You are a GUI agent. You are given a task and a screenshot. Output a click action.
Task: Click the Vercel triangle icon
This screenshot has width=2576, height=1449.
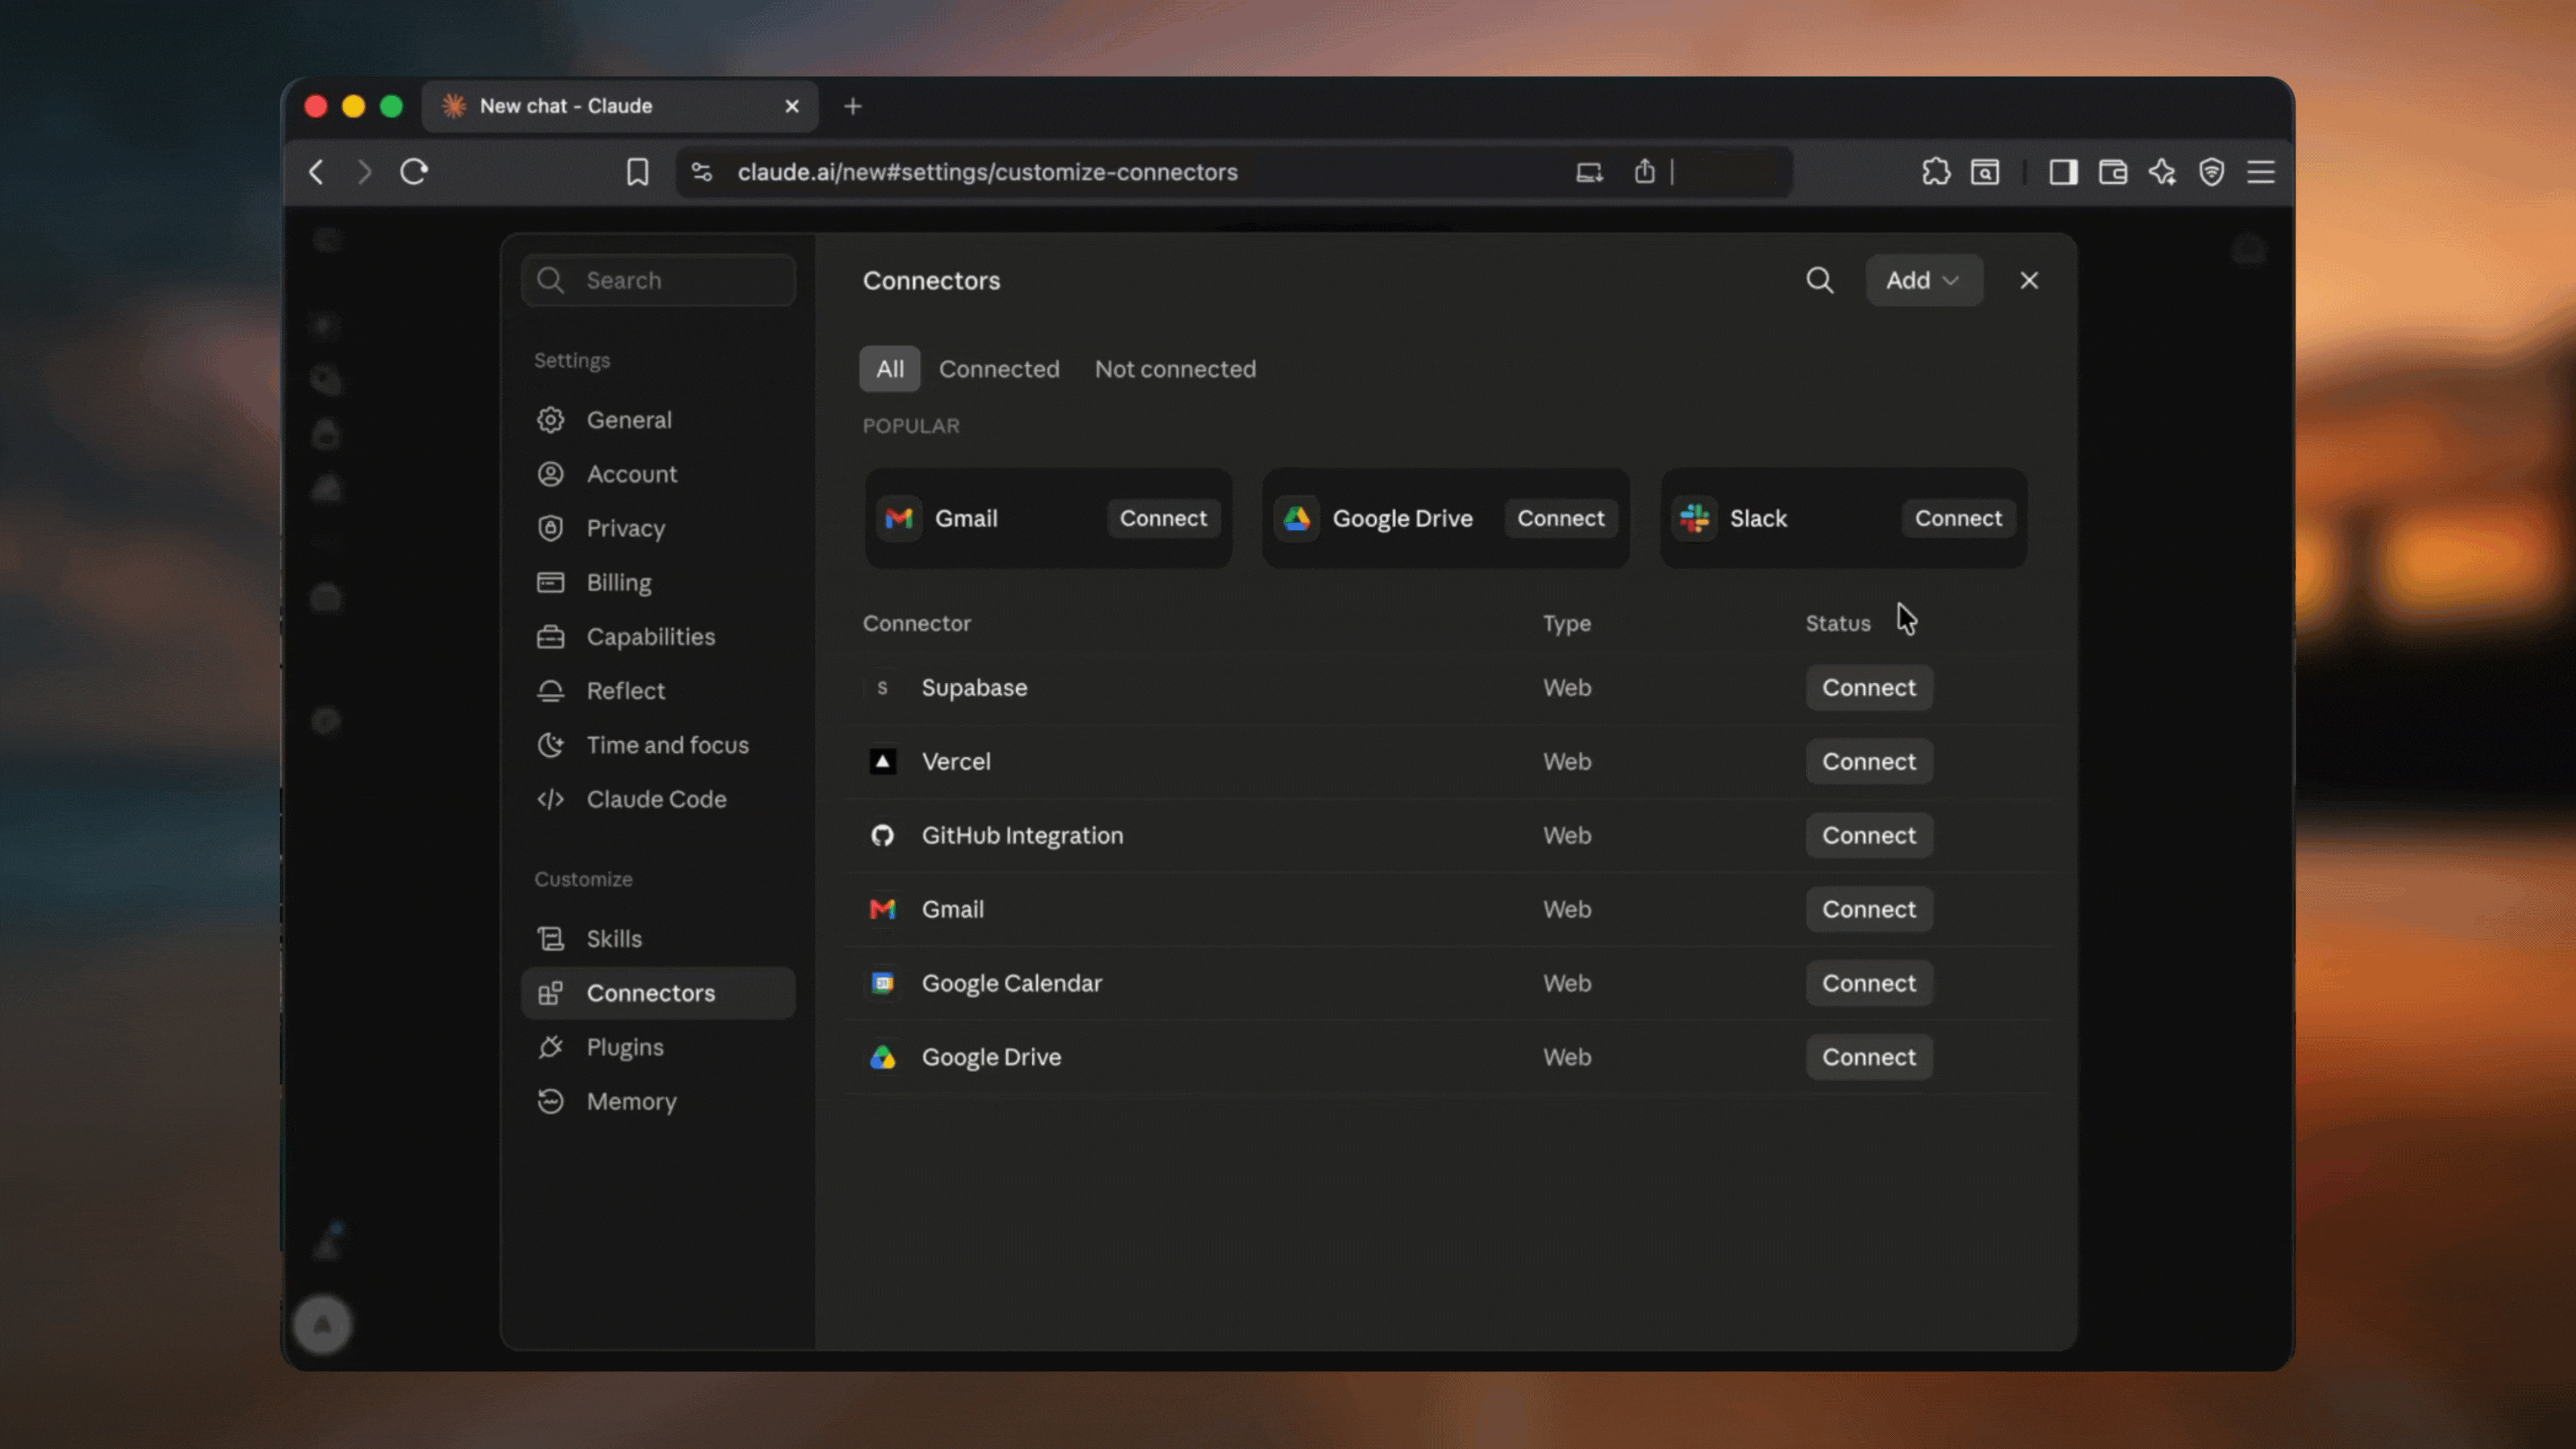click(x=882, y=762)
